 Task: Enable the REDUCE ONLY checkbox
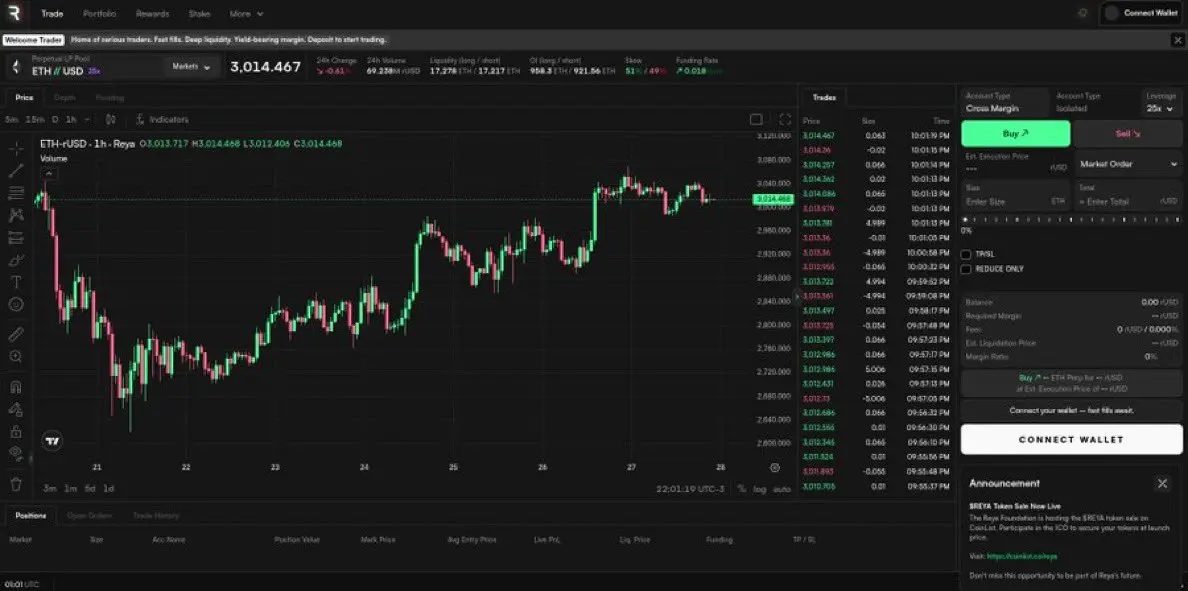tap(966, 269)
